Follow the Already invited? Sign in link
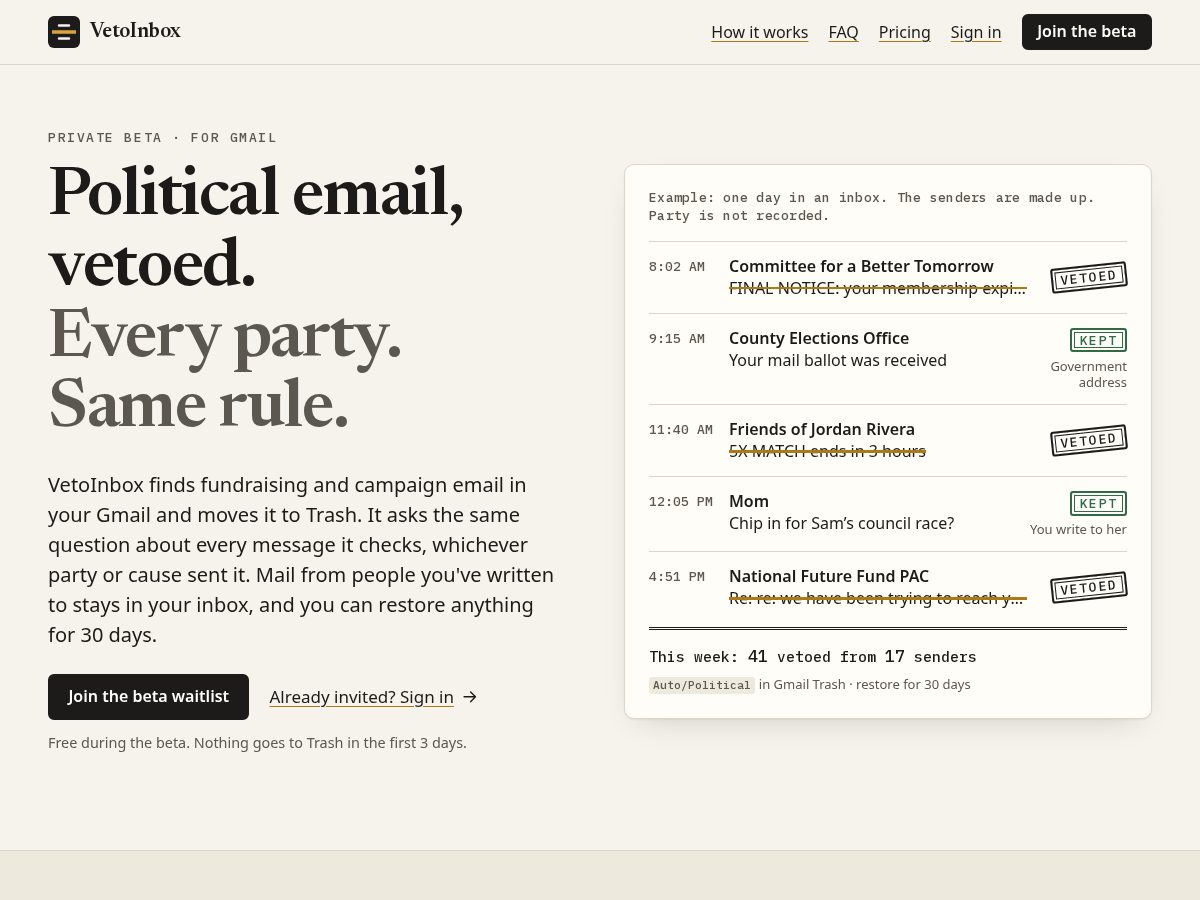This screenshot has height=900, width=1200. pos(362,697)
